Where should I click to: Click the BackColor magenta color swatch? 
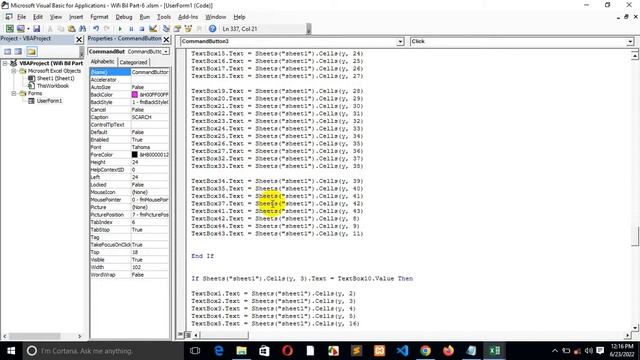point(135,95)
